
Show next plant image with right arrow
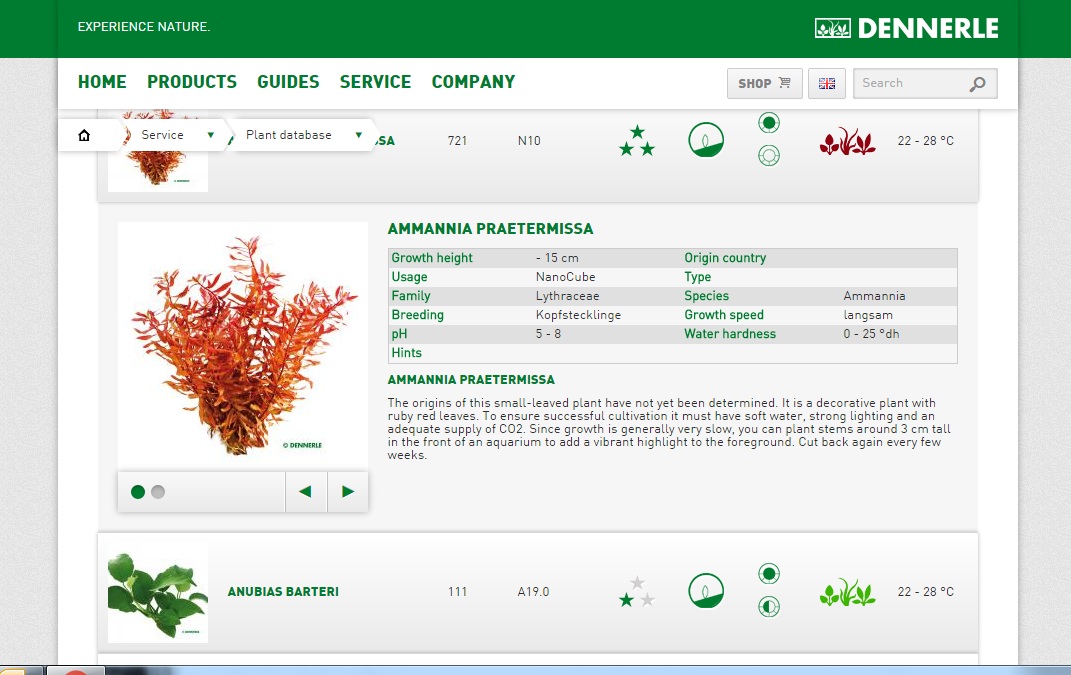[x=348, y=492]
